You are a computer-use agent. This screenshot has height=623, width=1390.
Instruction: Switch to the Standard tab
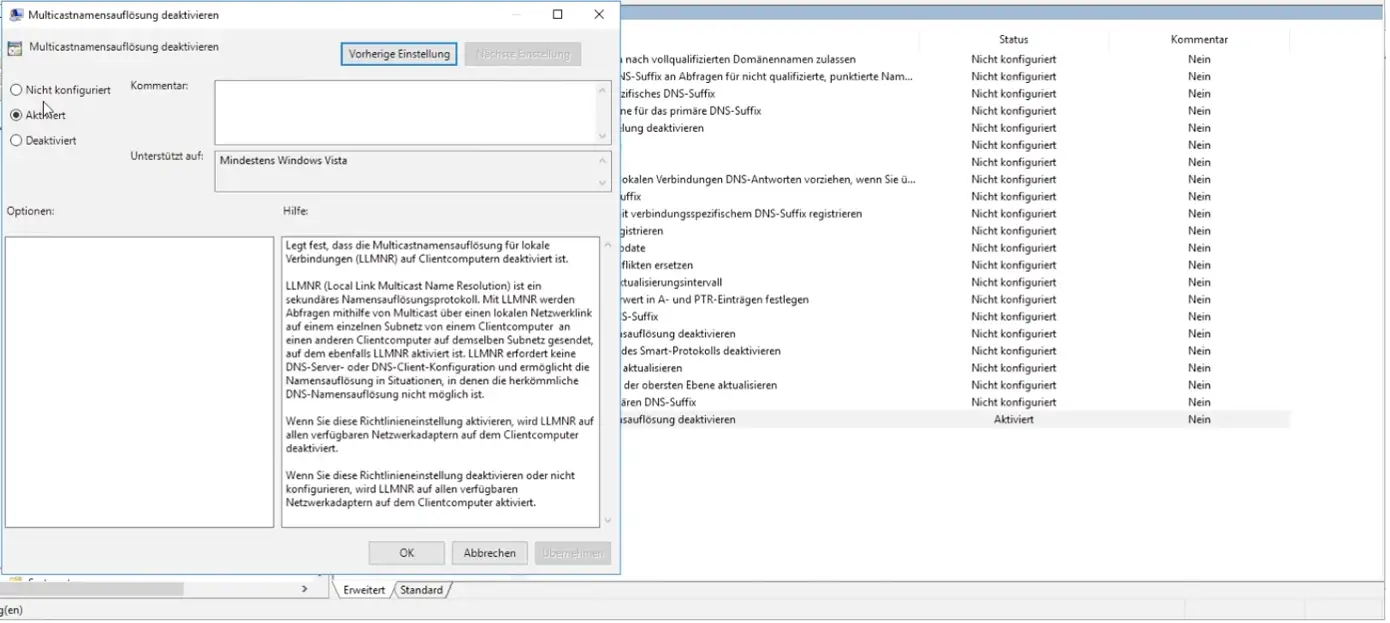coord(421,590)
